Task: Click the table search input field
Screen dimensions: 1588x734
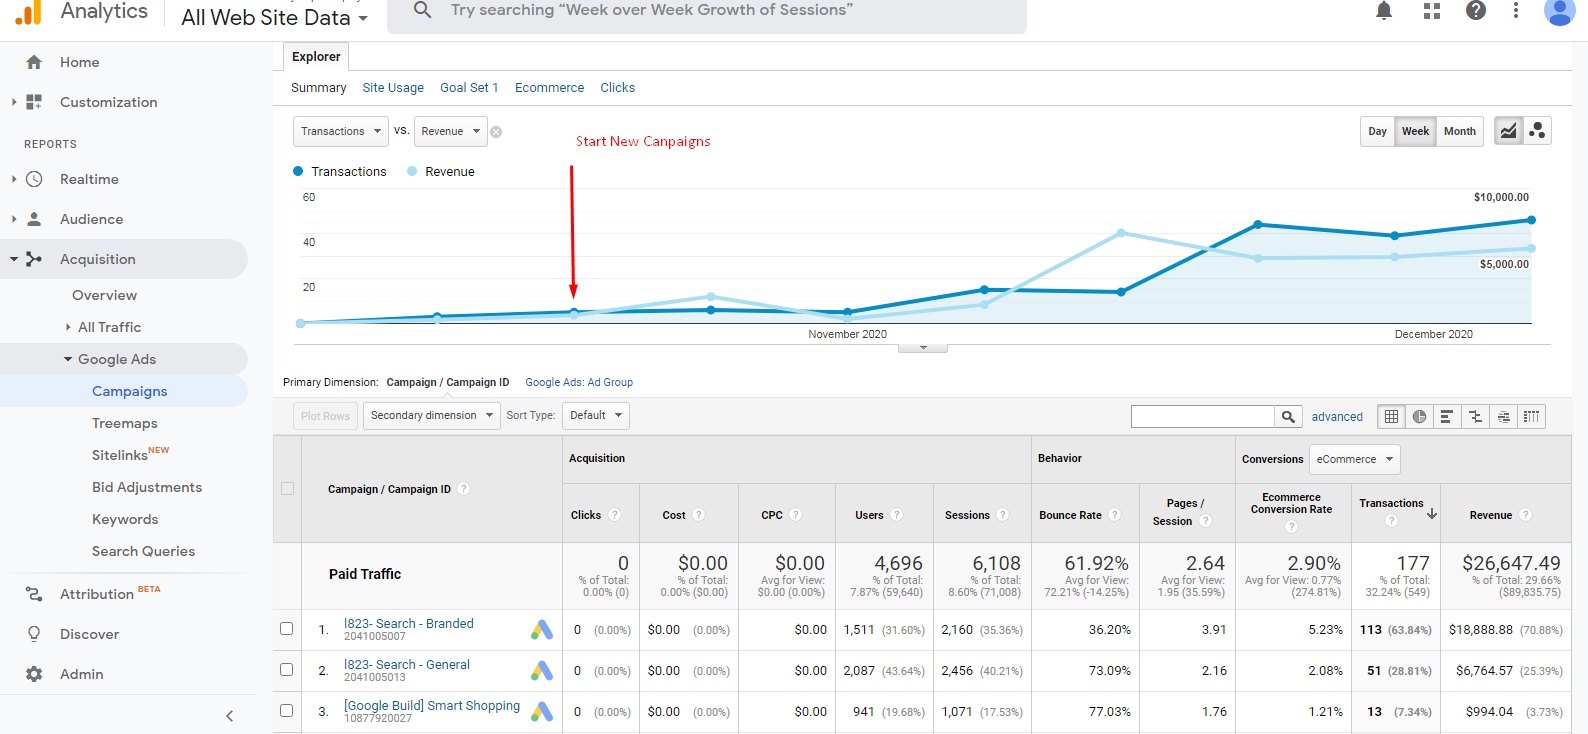Action: click(1202, 417)
